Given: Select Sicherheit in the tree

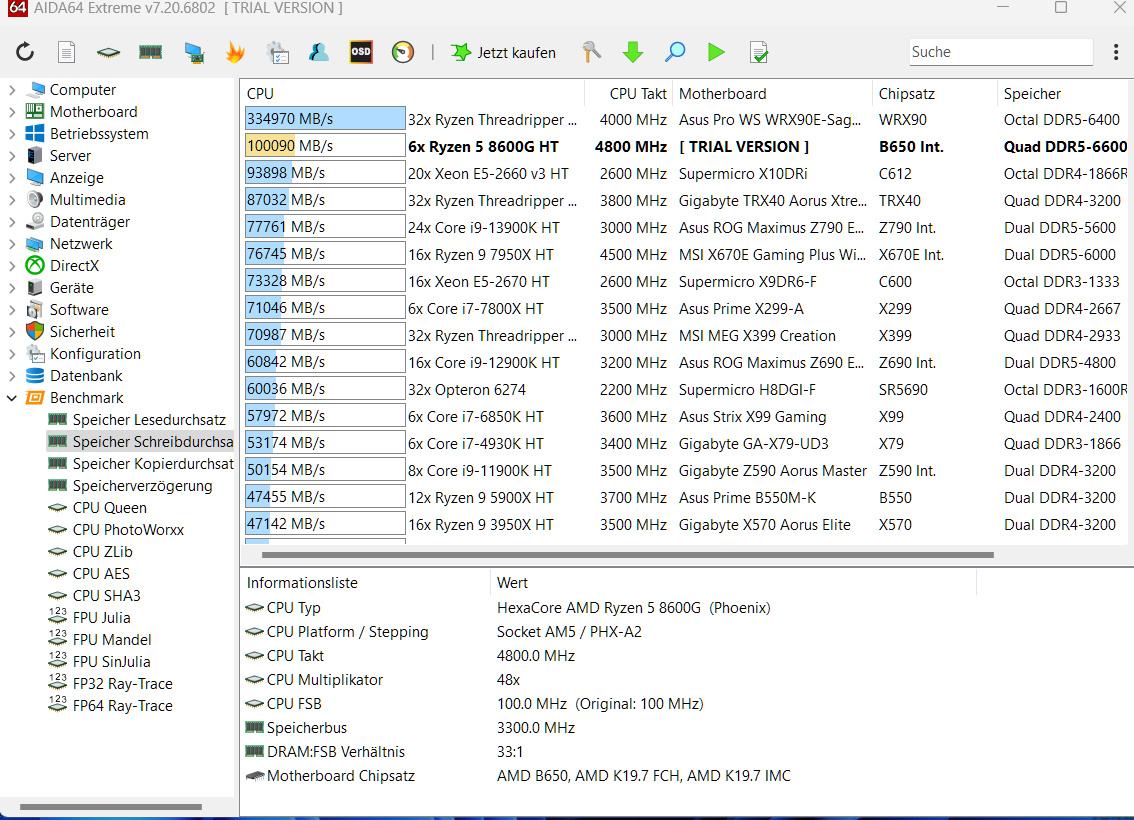Looking at the screenshot, I should coord(82,331).
